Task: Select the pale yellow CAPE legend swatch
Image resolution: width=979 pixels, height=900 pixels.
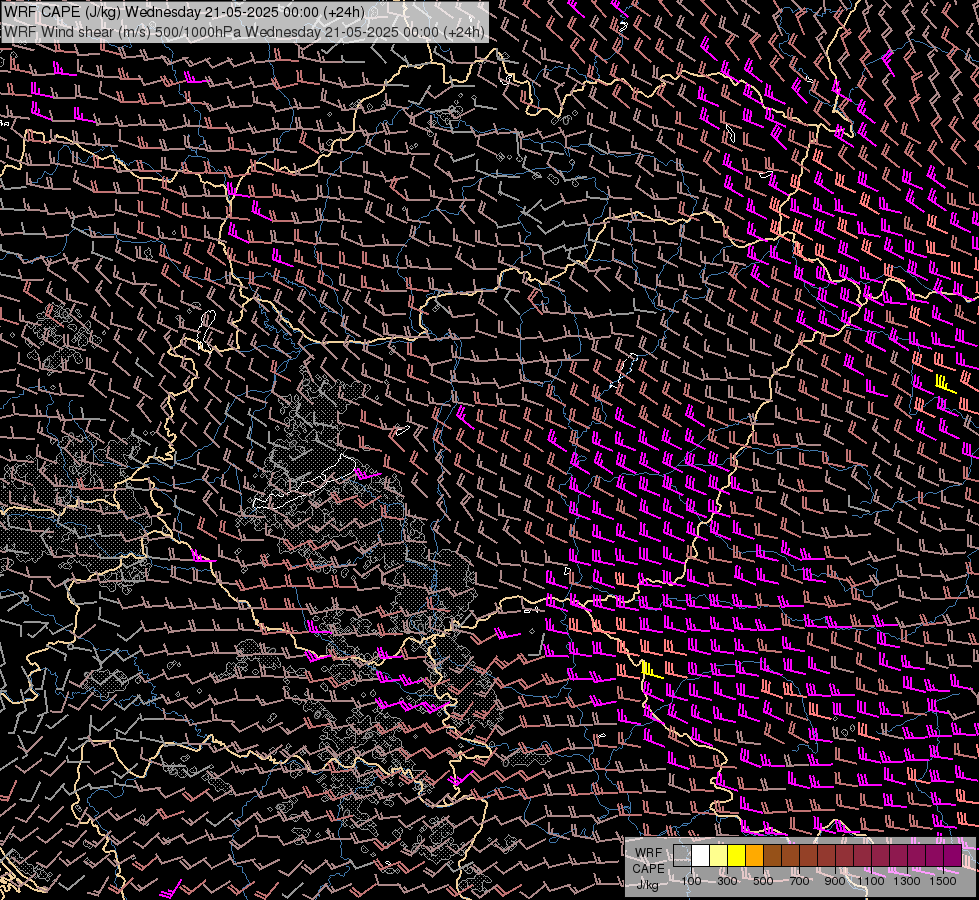Action: pos(719,855)
